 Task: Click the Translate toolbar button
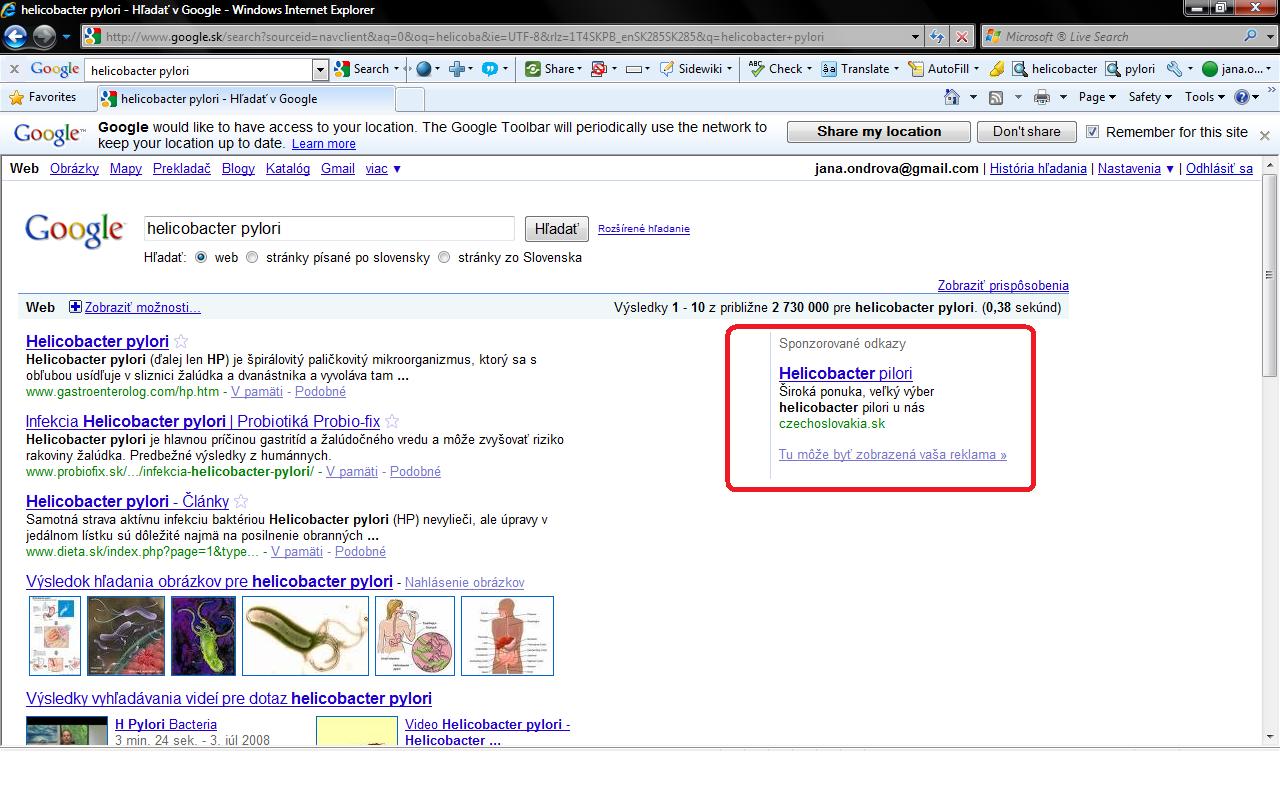tap(856, 69)
